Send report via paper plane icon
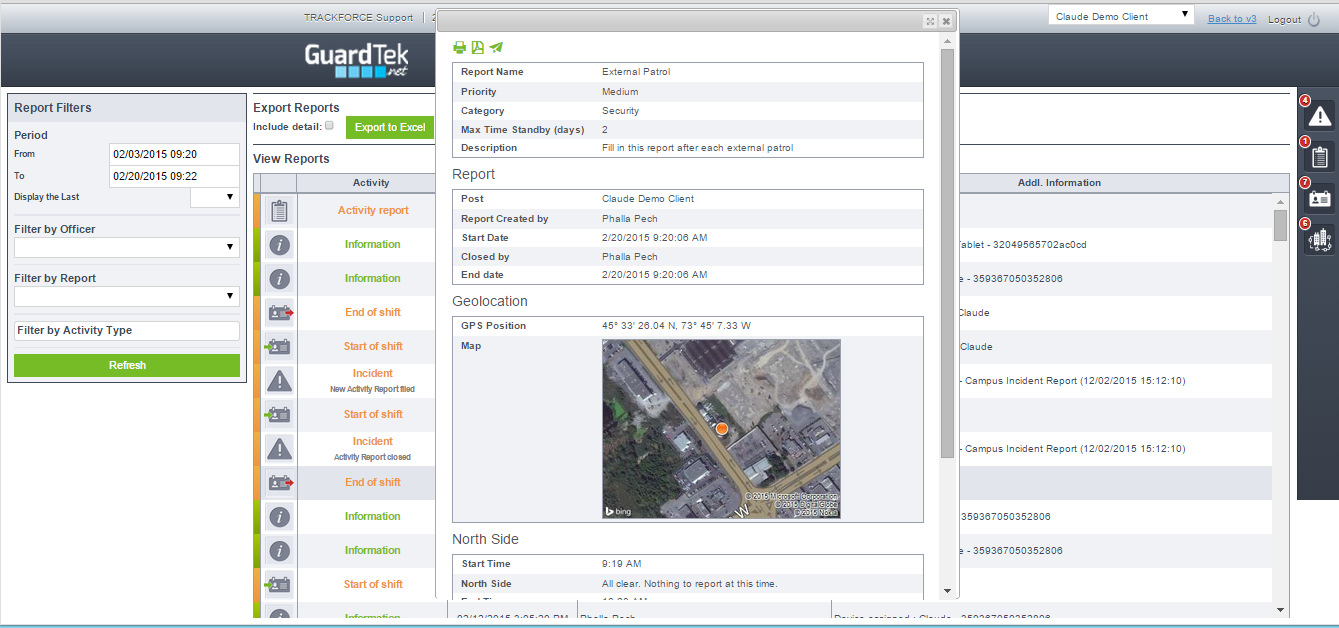1339x628 pixels. pyautogui.click(x=496, y=48)
